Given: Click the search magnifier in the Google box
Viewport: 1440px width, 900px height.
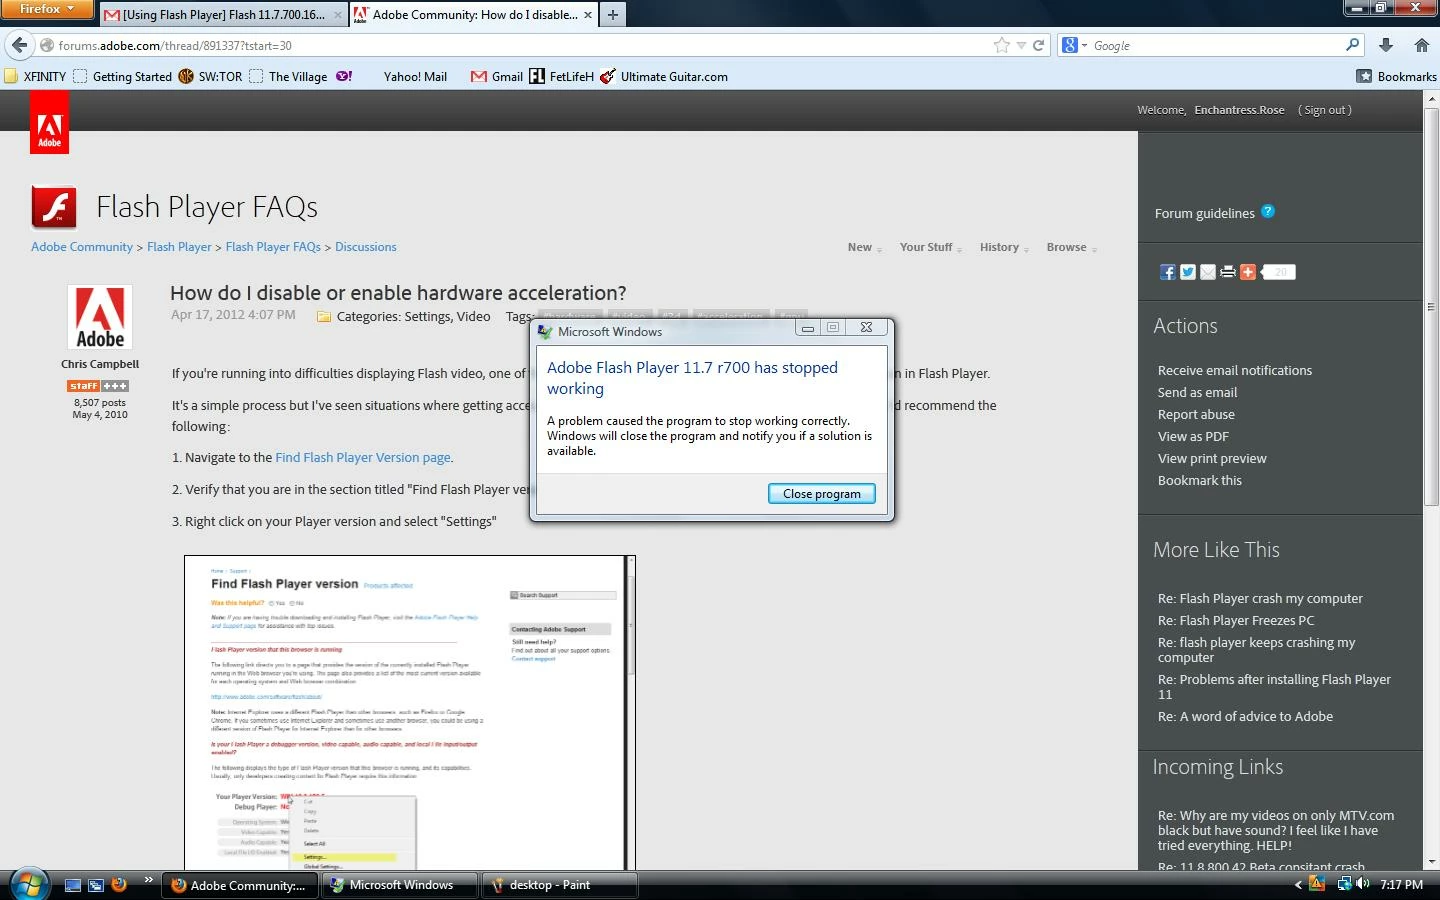Looking at the screenshot, I should pos(1352,45).
